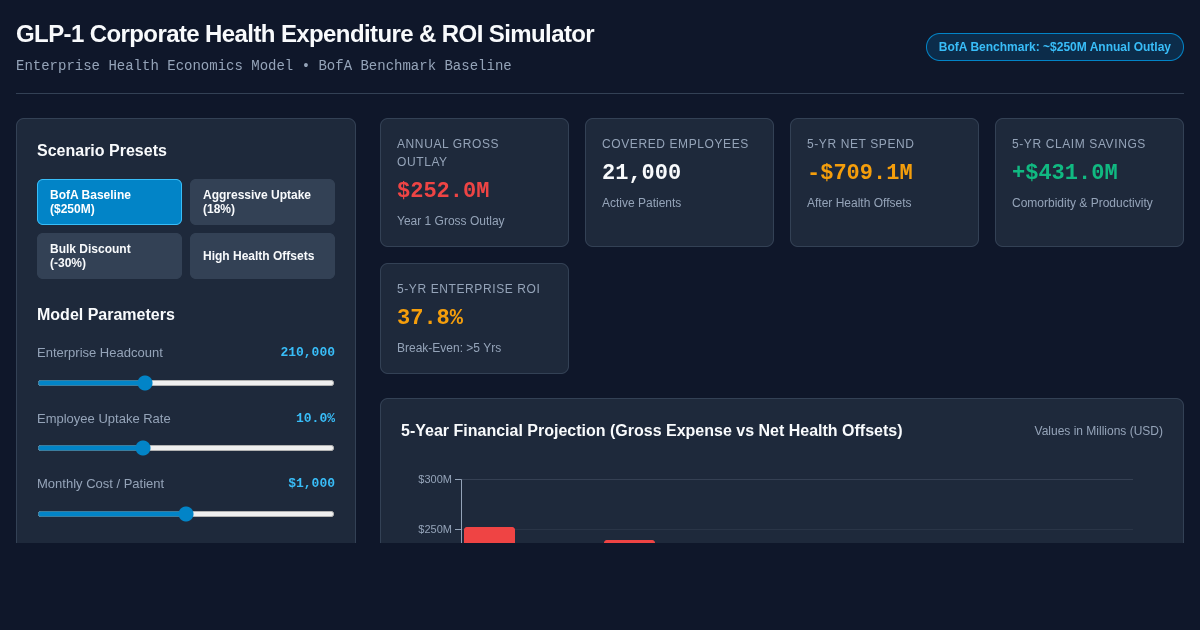Click the 21,000 covered employees figure
The image size is (1200, 630).
[x=641, y=173]
